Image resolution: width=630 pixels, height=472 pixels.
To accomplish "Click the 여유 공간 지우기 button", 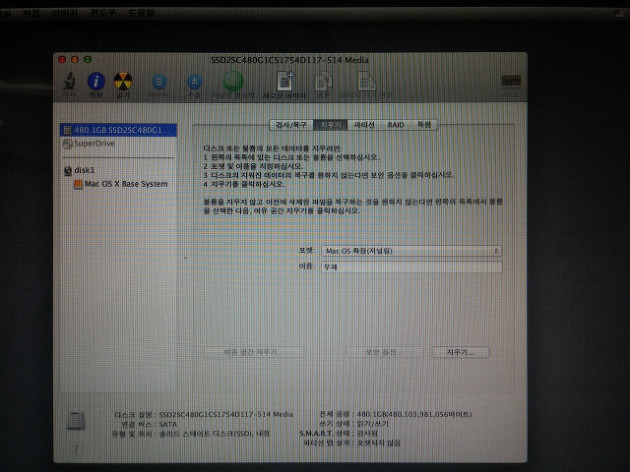I will click(253, 352).
